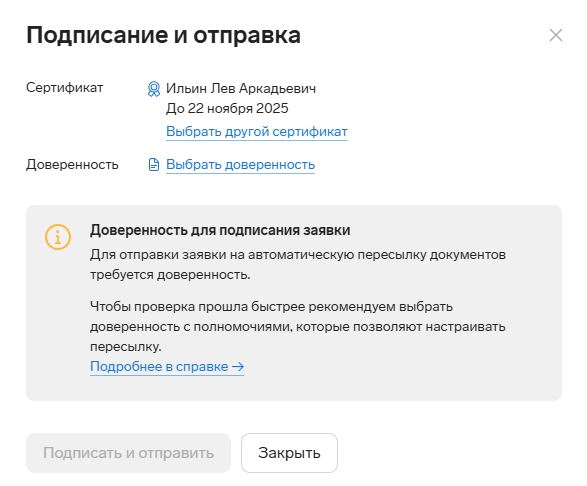This screenshot has height=486, width=587.
Task: Click the orange info circle icon
Action: [58, 237]
